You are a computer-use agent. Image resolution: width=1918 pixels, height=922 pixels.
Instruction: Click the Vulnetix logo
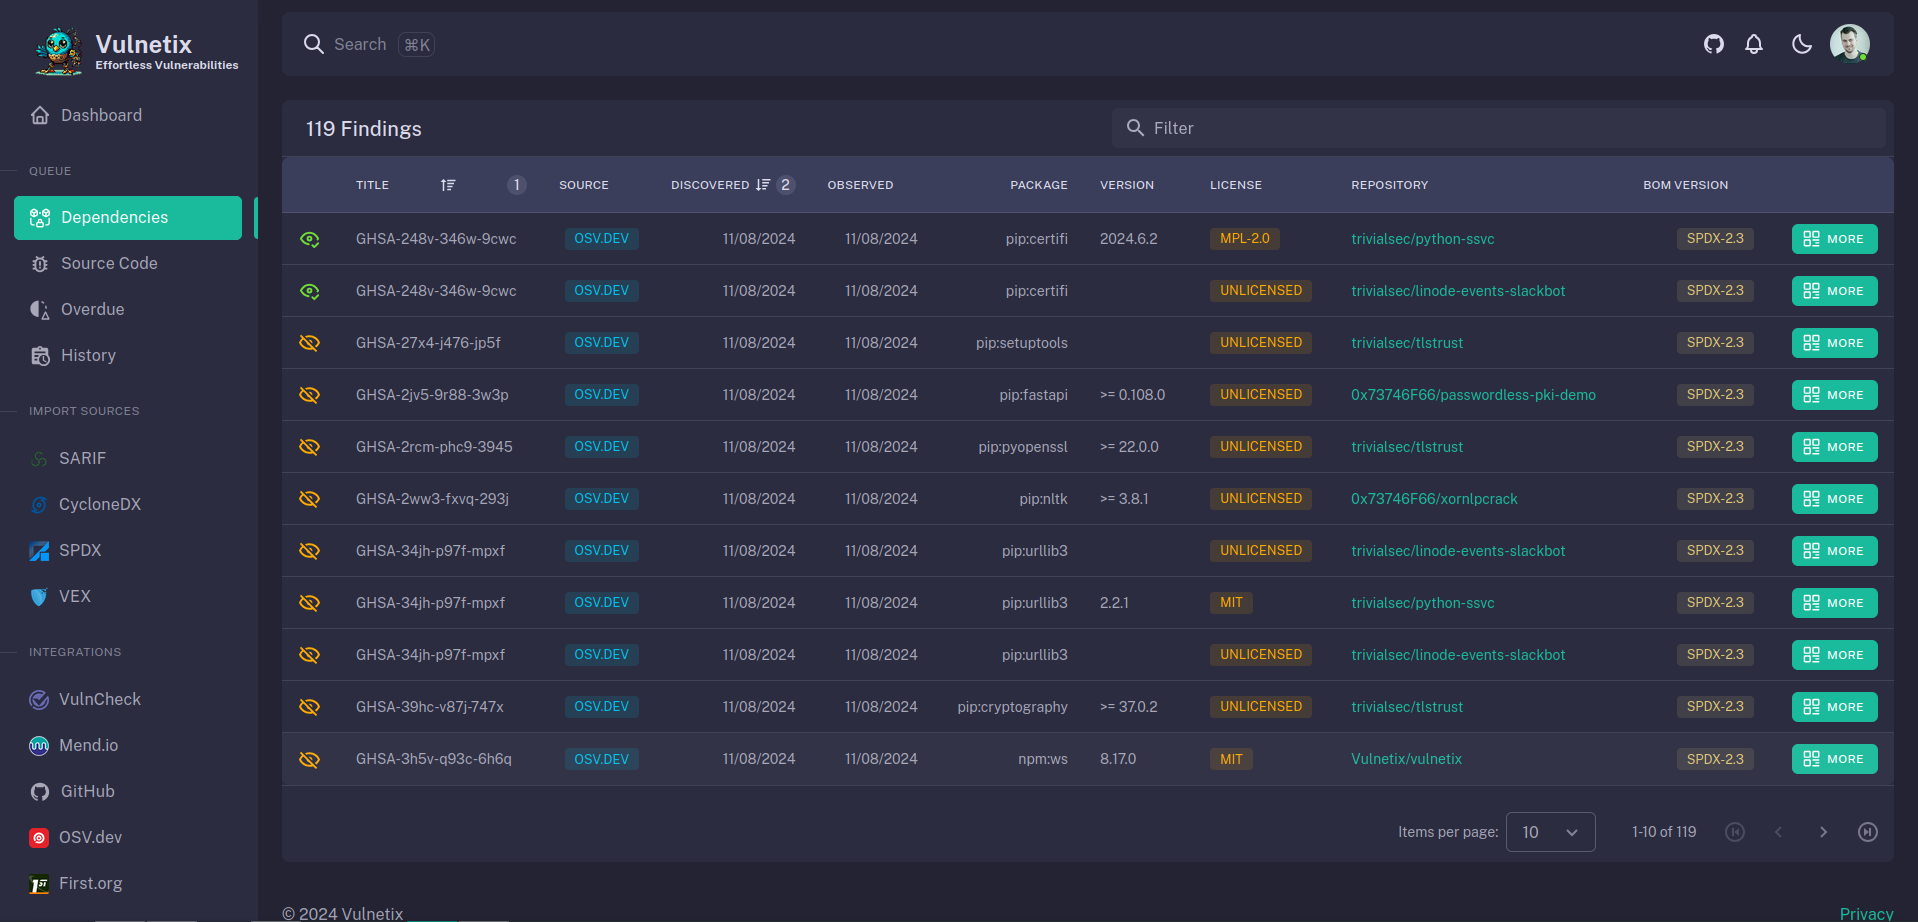click(x=59, y=51)
